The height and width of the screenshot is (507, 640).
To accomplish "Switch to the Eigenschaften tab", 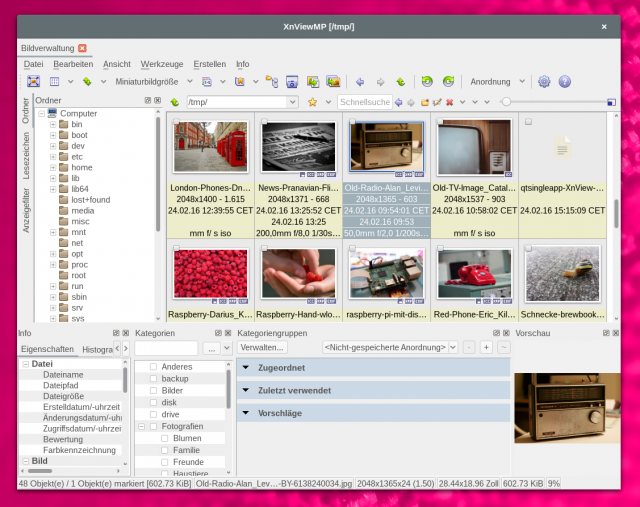I will 47,349.
